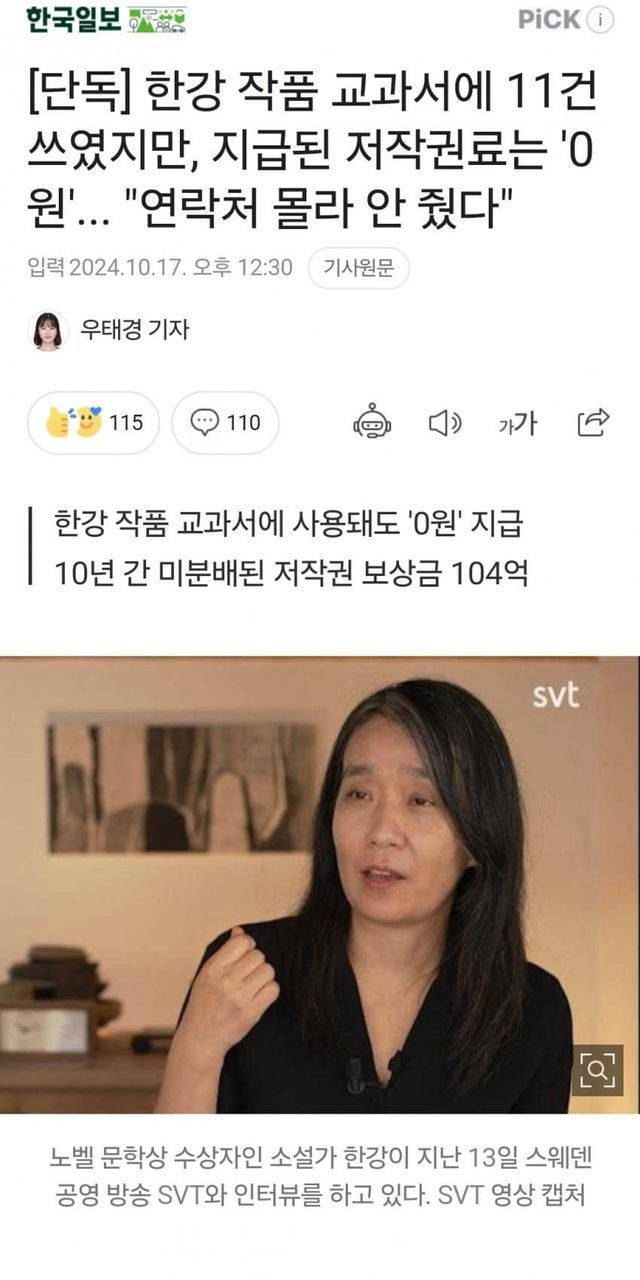
Task: Tap the 기사원문 original article button
Action: (358, 267)
